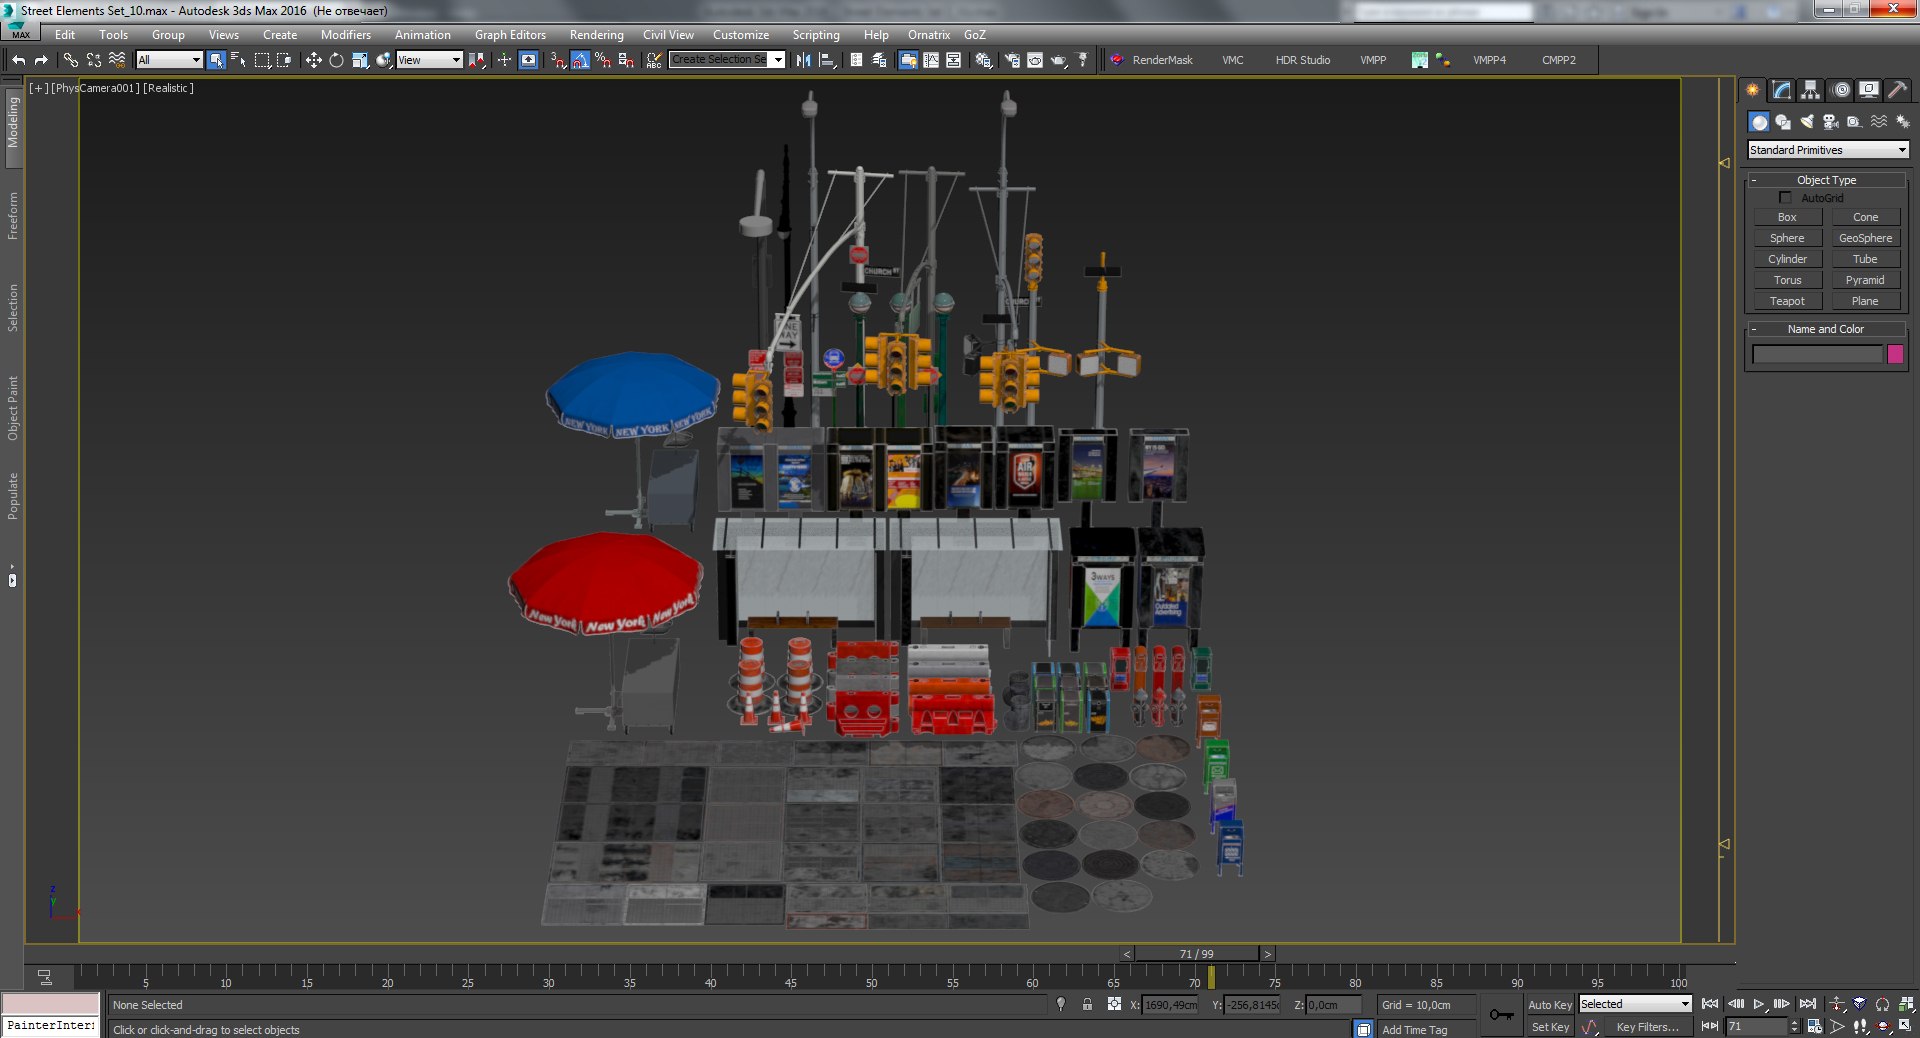Click the Undo arrow in main toolbar
The width and height of the screenshot is (1920, 1038).
coord(19,60)
